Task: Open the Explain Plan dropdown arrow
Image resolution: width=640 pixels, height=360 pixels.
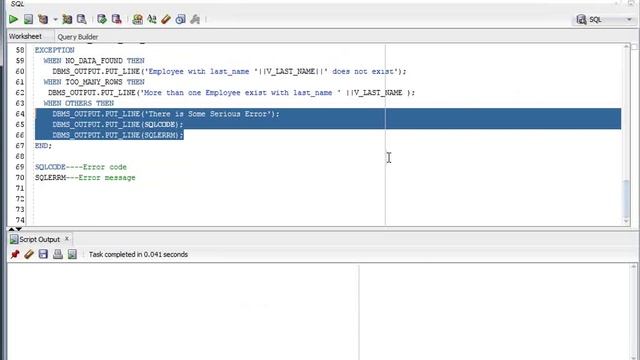Action: coord(55,19)
